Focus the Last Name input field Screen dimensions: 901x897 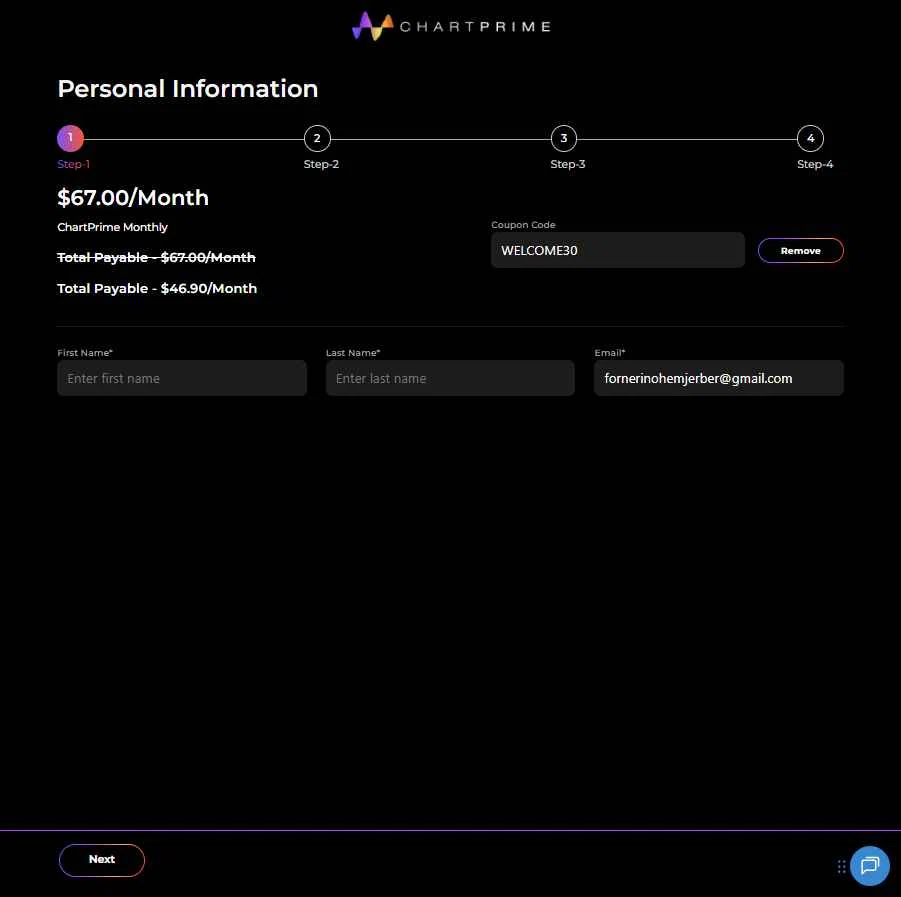(x=450, y=378)
